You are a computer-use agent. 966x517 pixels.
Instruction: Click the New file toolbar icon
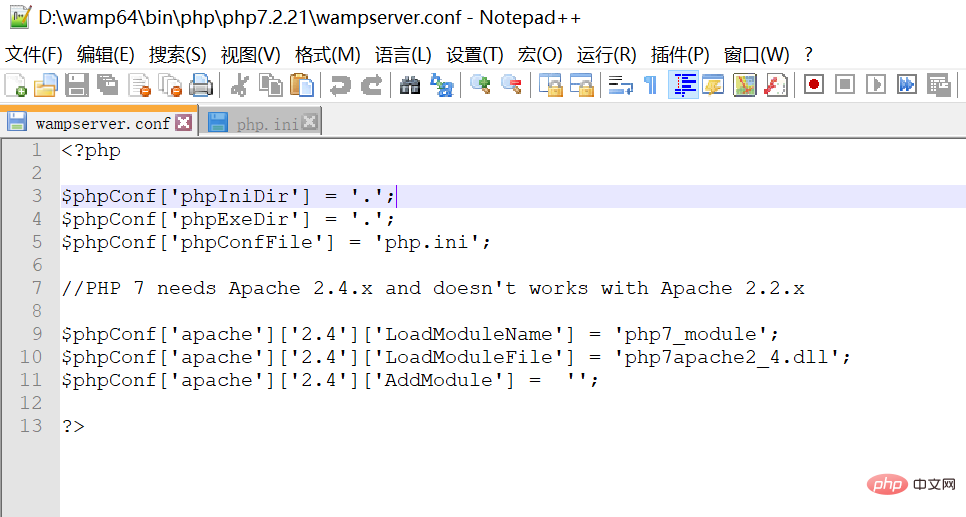tap(16, 85)
